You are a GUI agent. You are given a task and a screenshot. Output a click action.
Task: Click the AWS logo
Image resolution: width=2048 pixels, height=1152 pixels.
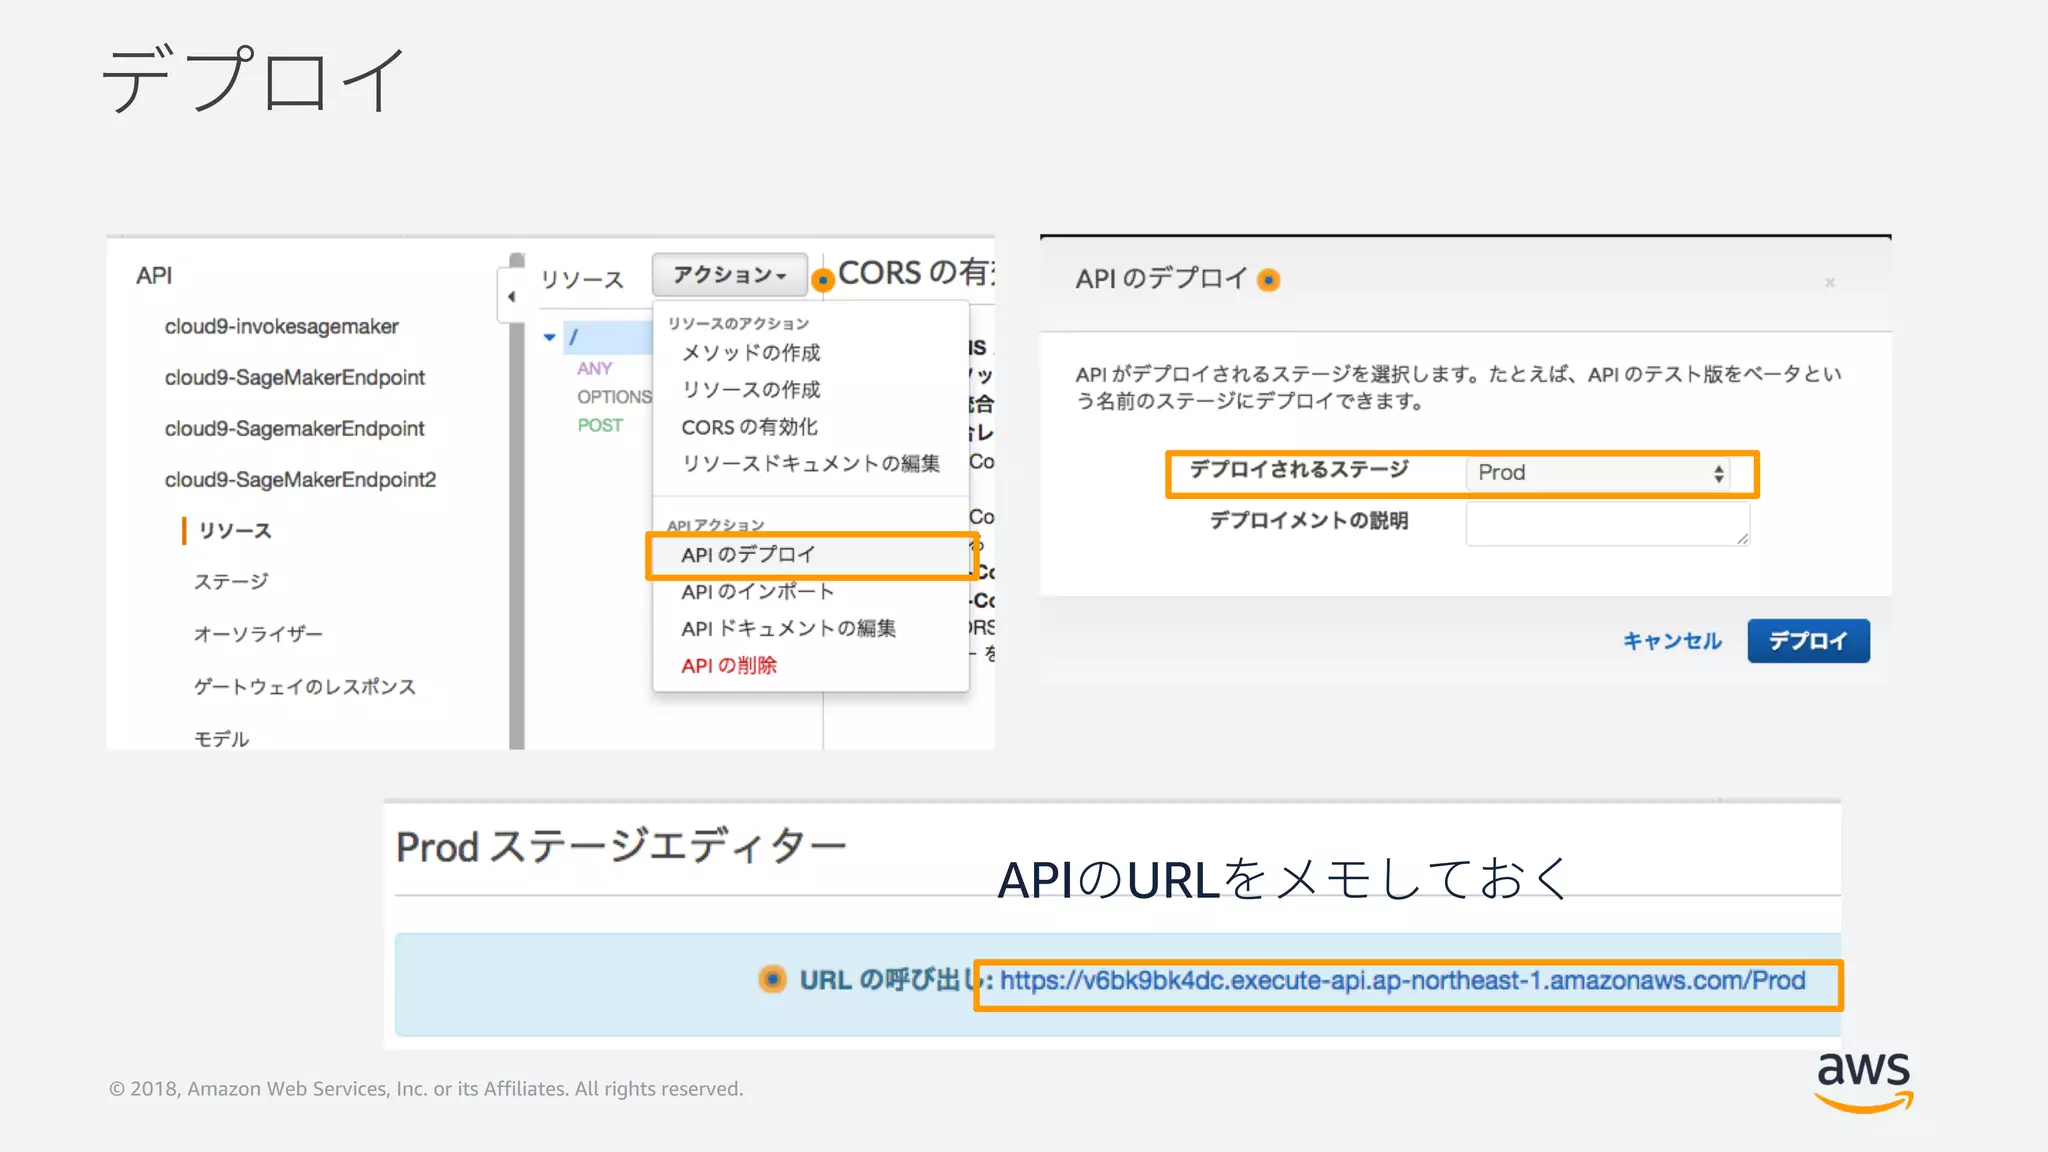[1863, 1080]
